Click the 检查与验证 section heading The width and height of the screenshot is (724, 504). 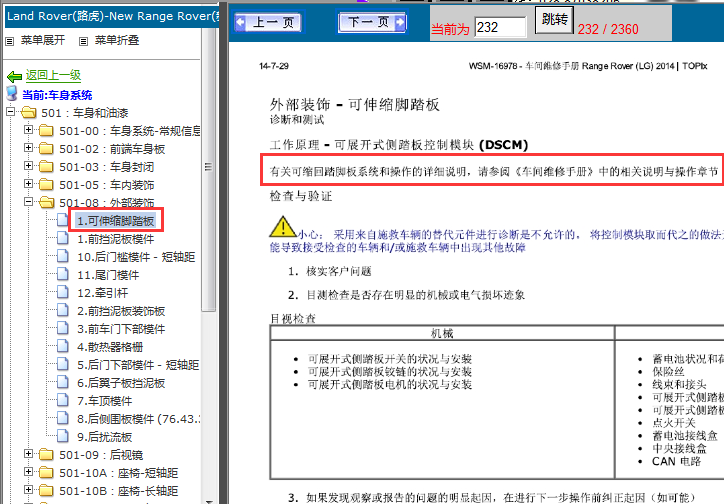[x=301, y=196]
